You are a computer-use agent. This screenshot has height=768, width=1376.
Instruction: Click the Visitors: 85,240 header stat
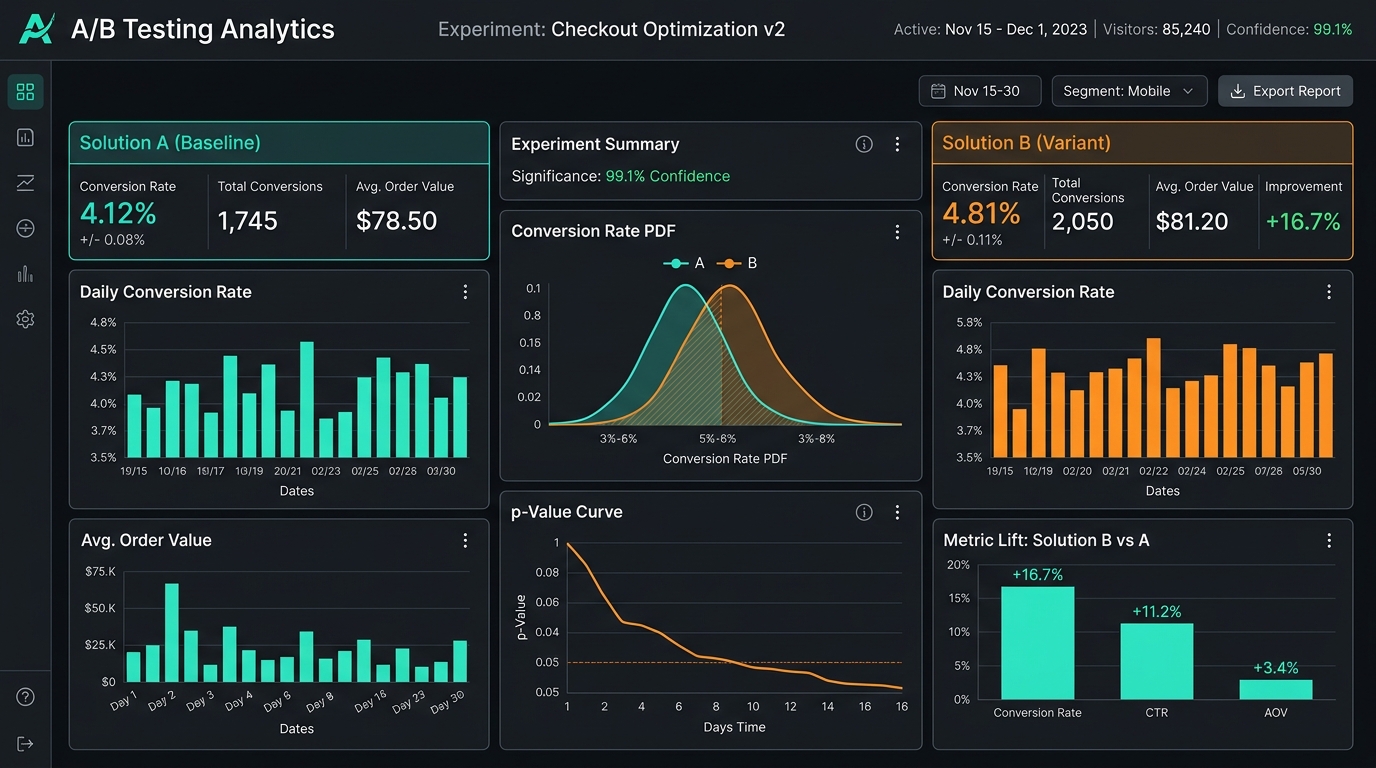pyautogui.click(x=1159, y=29)
